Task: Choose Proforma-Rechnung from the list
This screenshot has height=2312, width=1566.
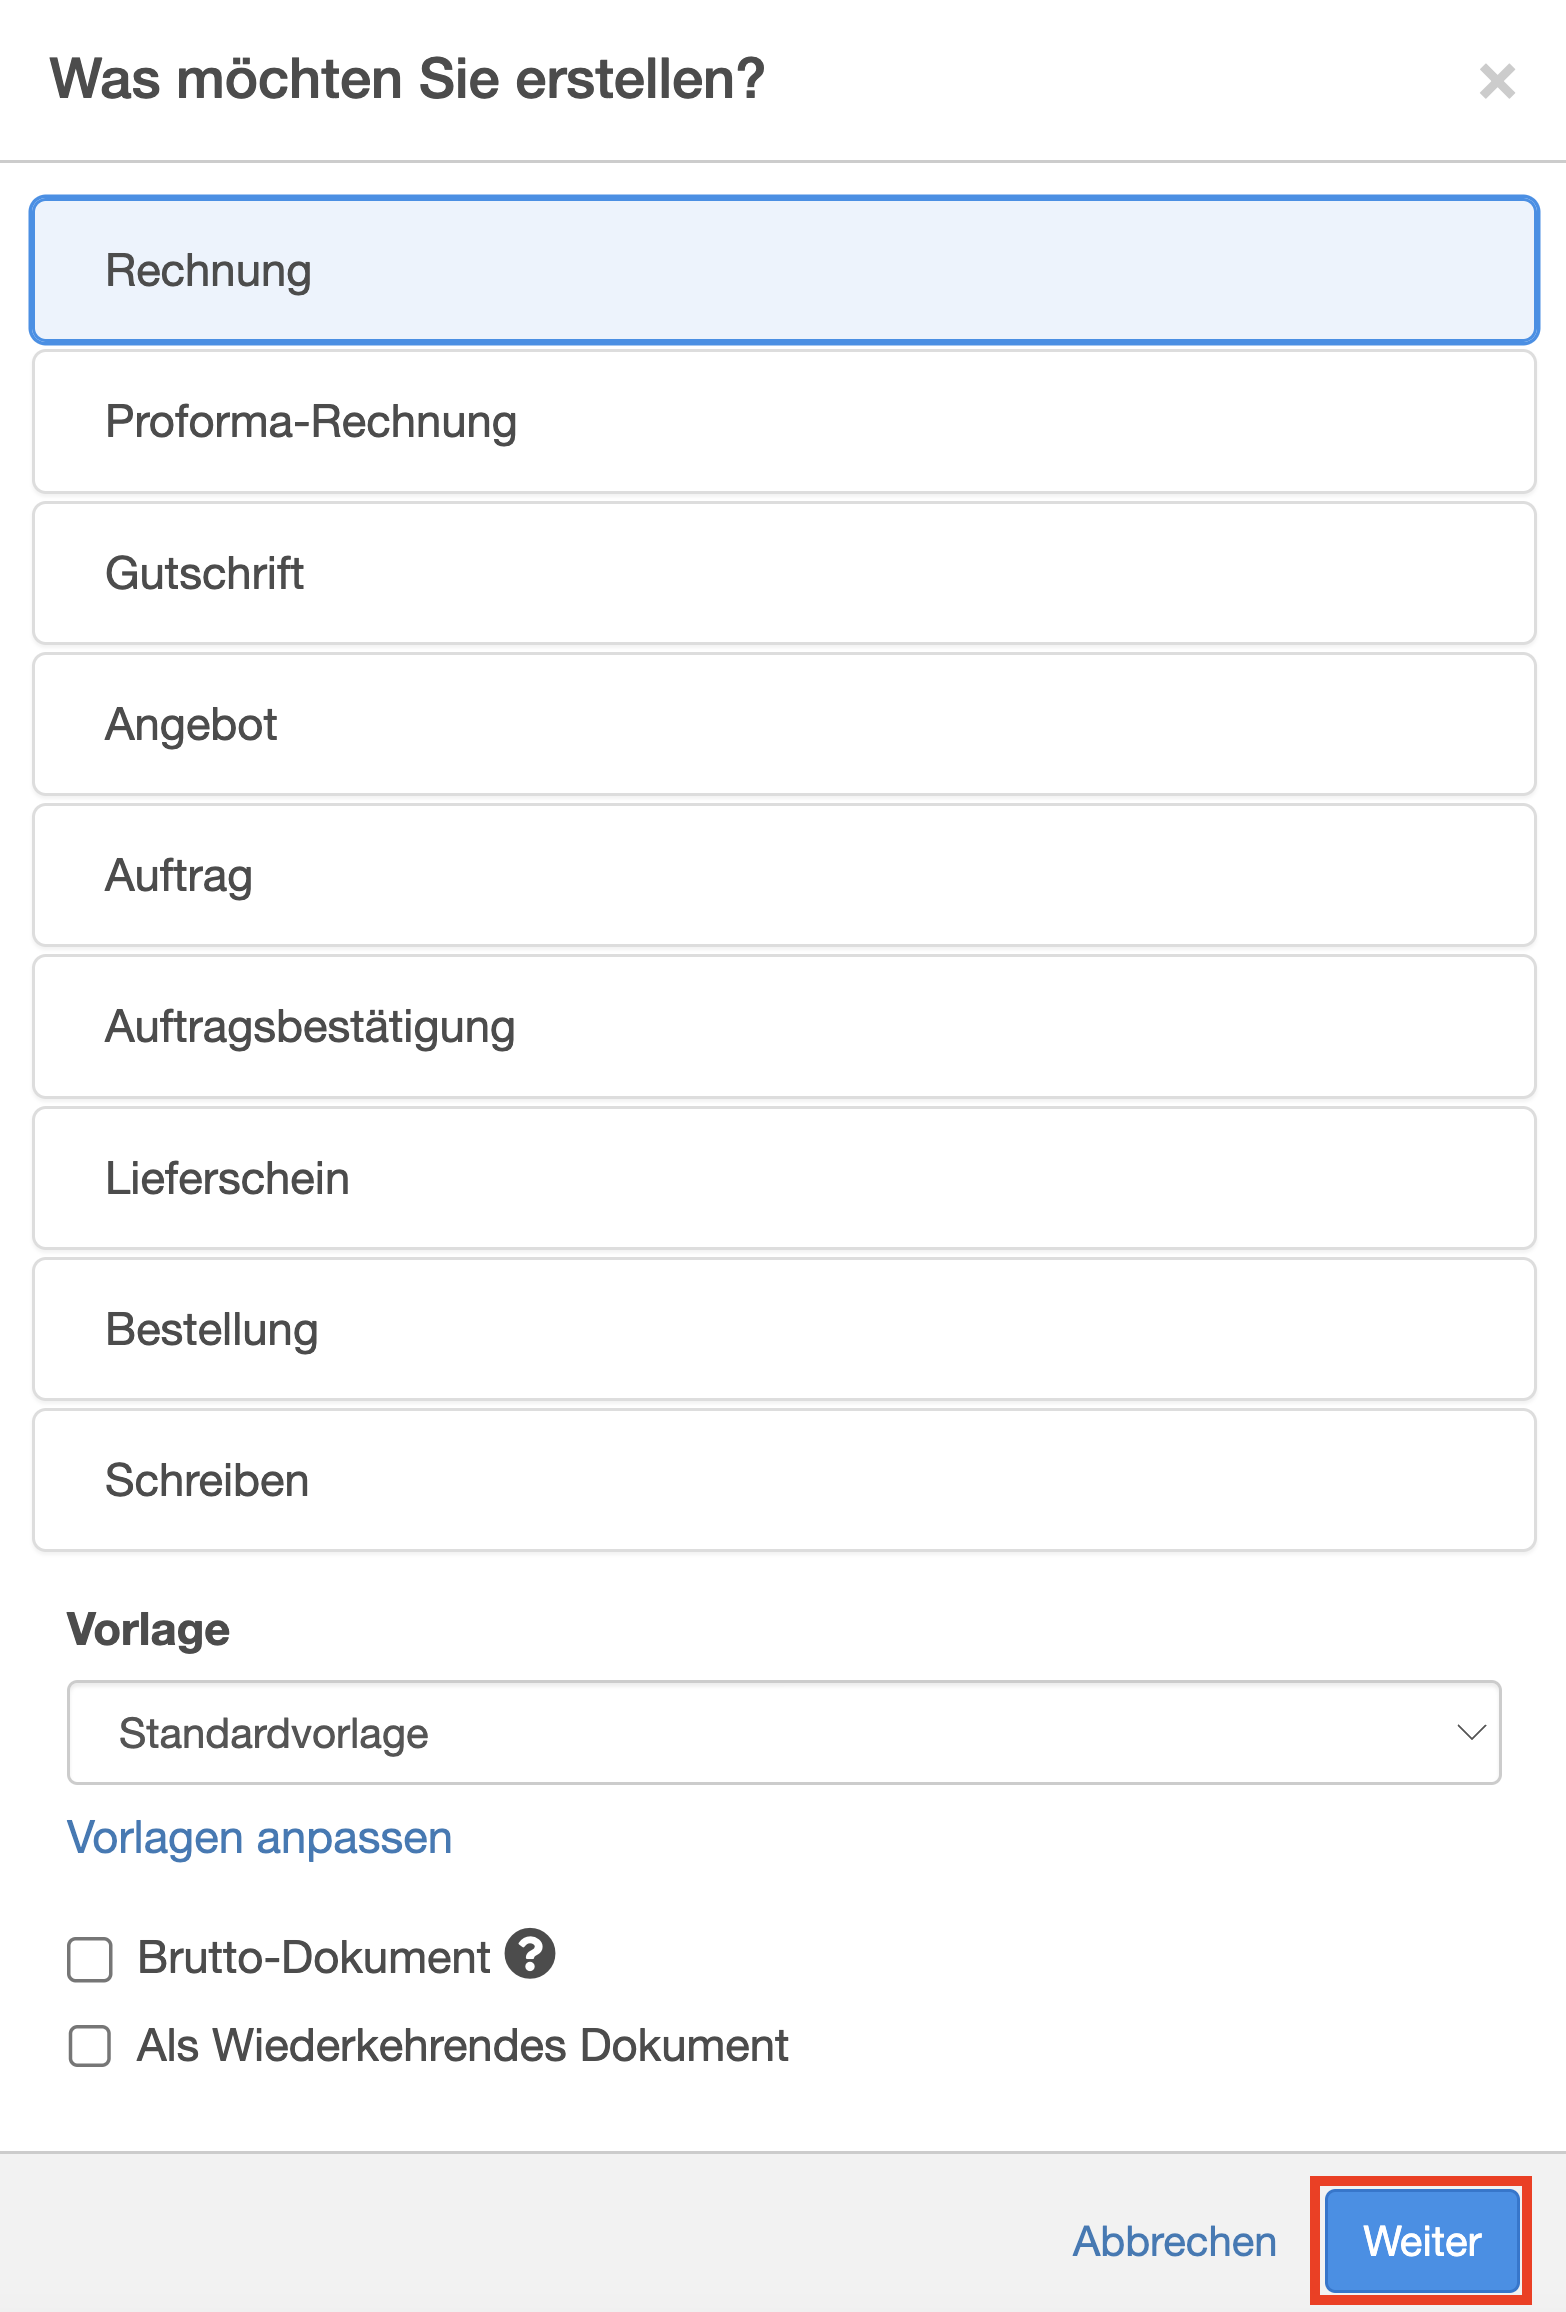Action: [x=783, y=422]
